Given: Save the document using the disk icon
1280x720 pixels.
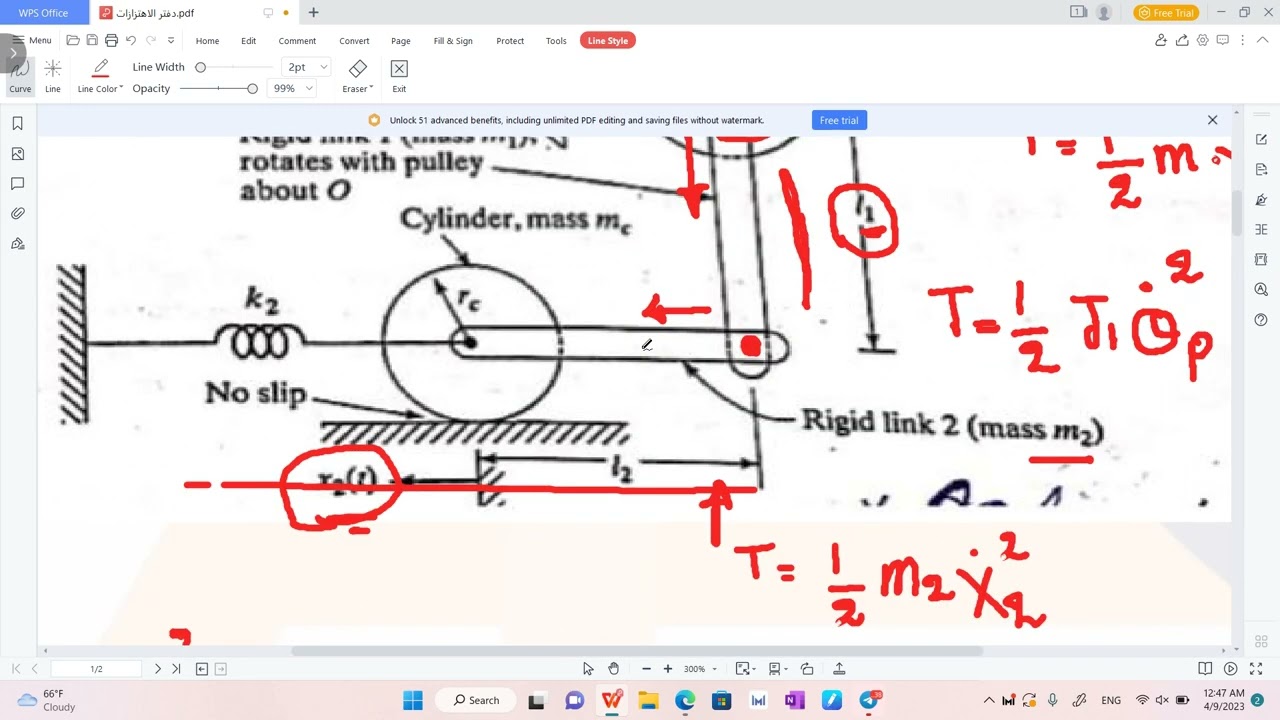Looking at the screenshot, I should 92,40.
